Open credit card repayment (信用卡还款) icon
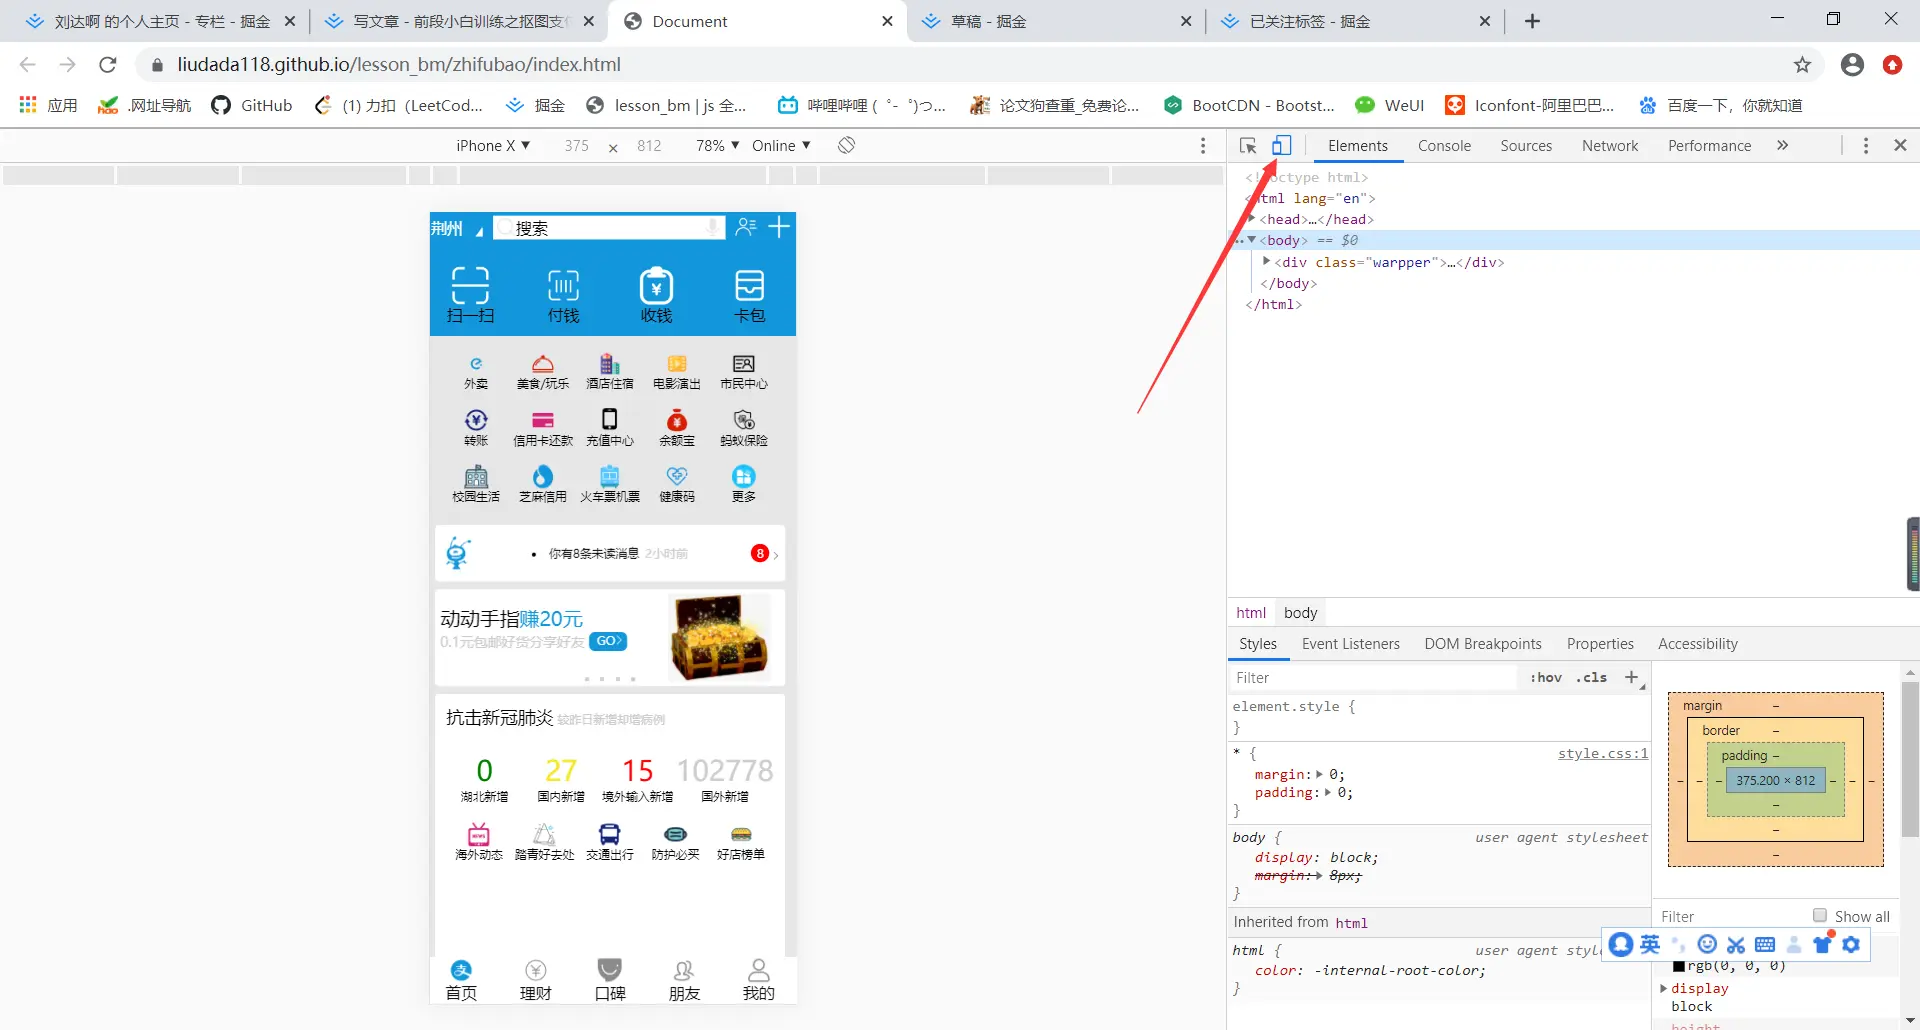 (x=543, y=420)
